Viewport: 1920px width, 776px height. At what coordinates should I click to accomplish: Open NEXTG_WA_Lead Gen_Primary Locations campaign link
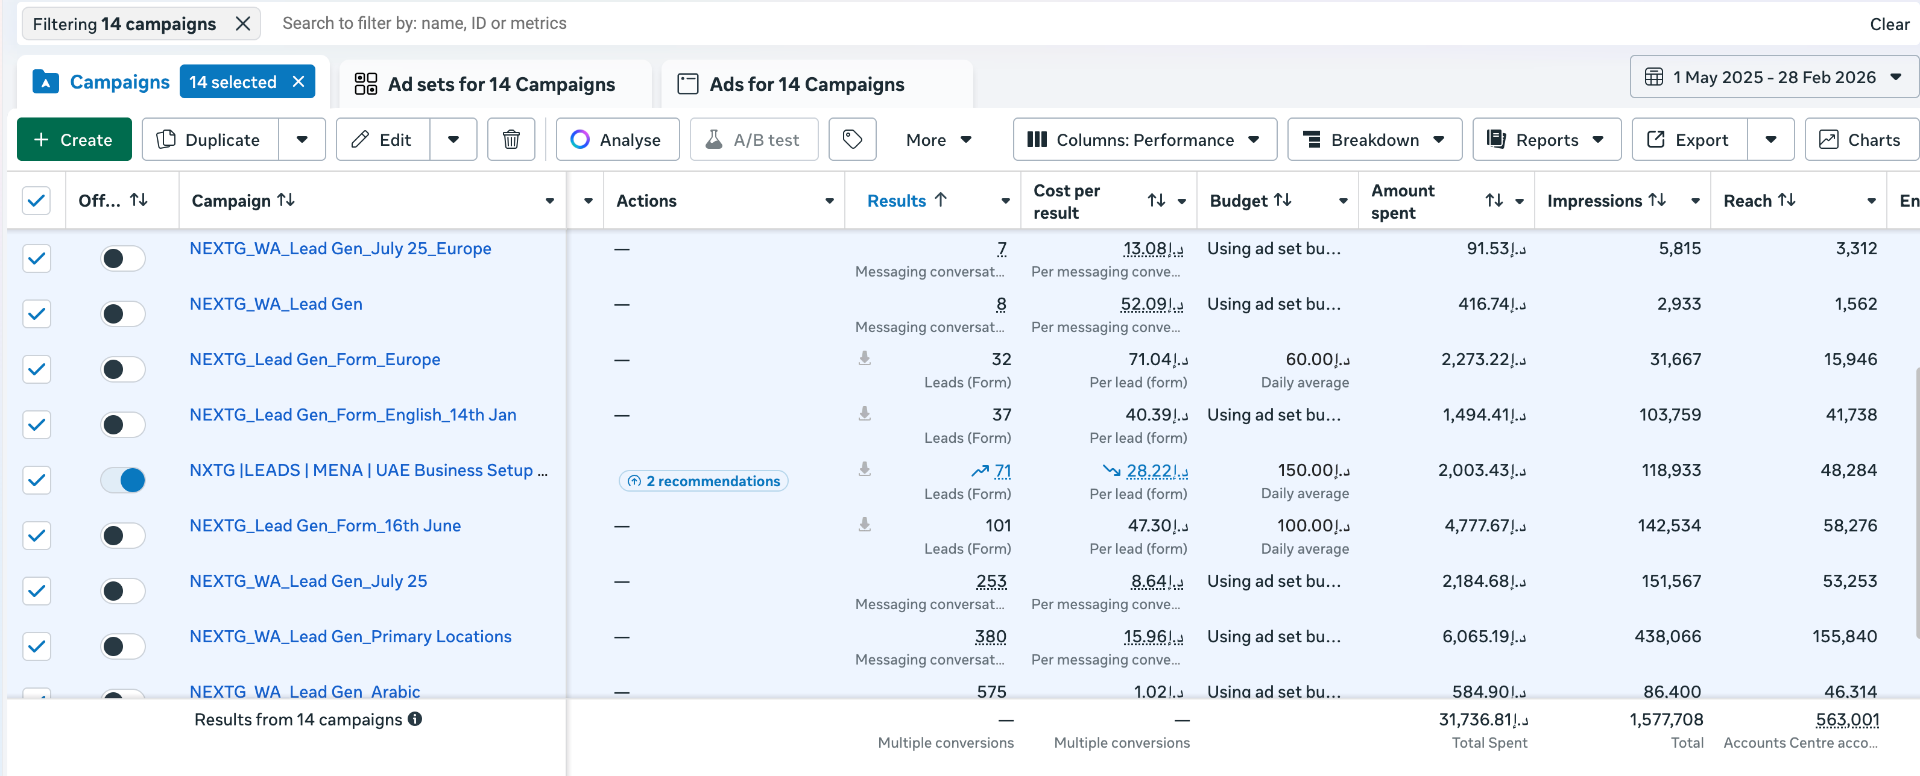[x=350, y=636]
